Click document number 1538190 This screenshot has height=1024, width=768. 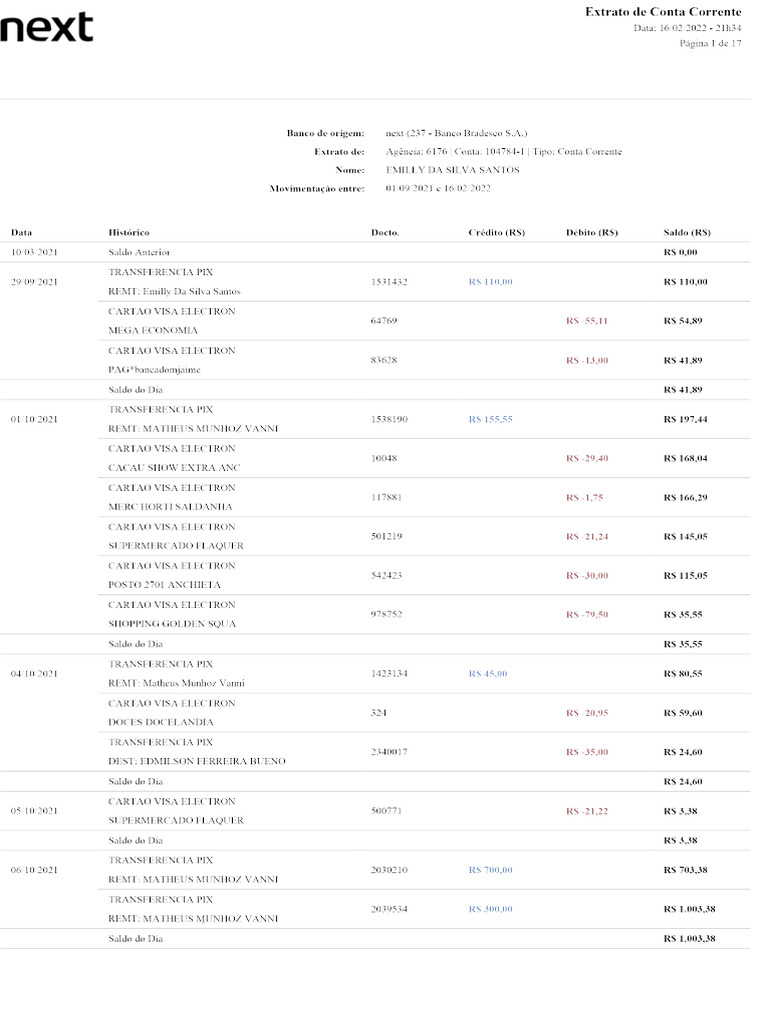coord(389,419)
